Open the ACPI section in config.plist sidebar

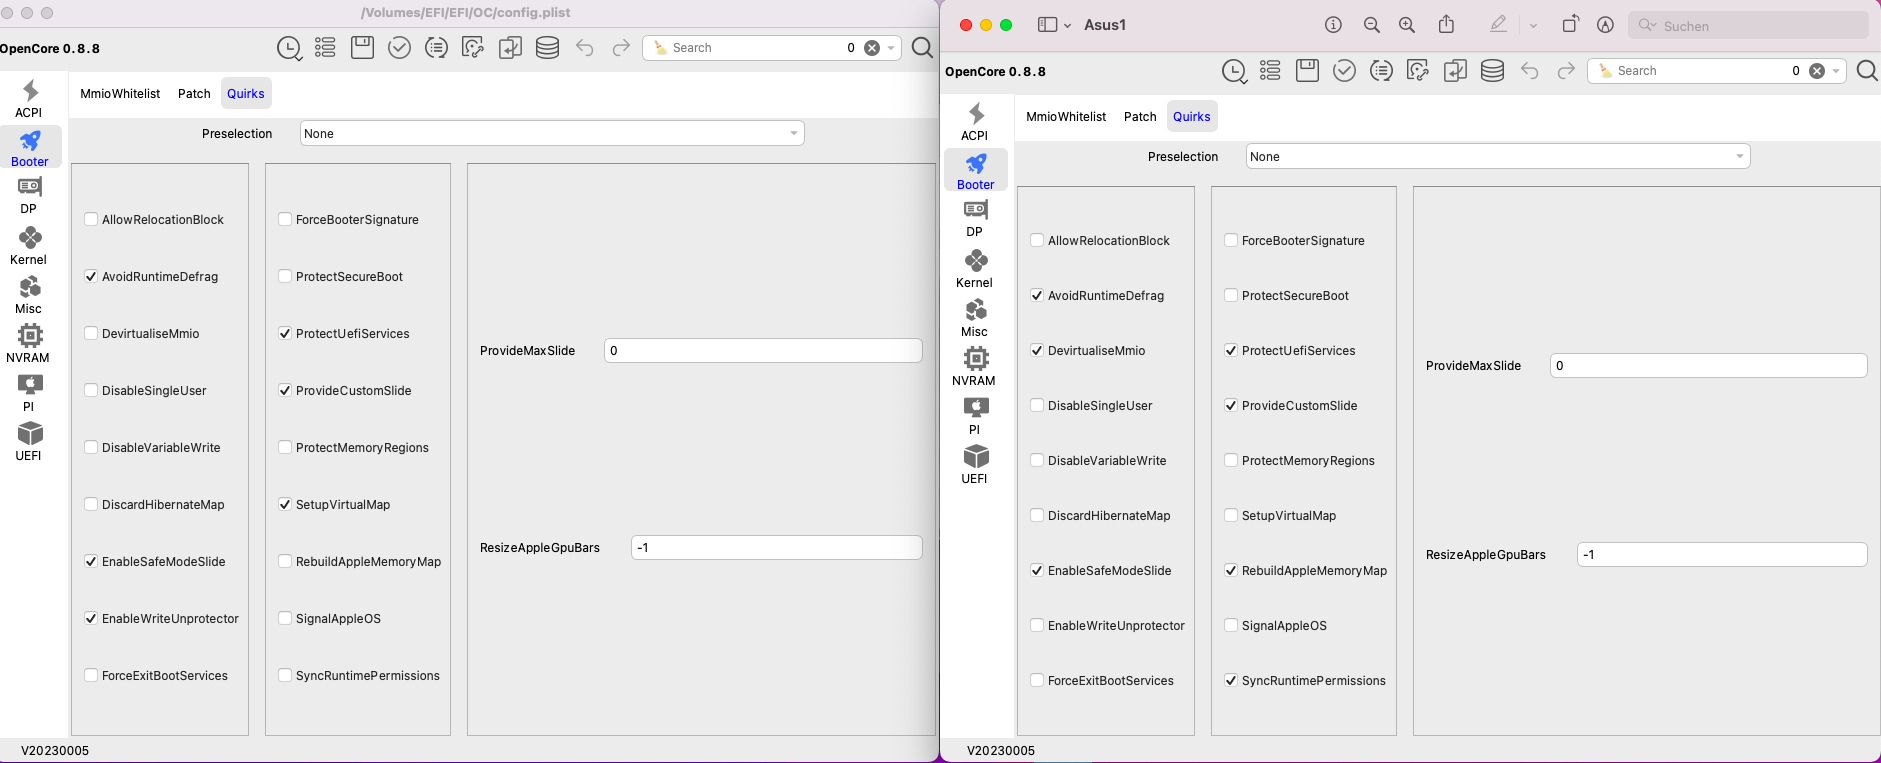pos(29,99)
